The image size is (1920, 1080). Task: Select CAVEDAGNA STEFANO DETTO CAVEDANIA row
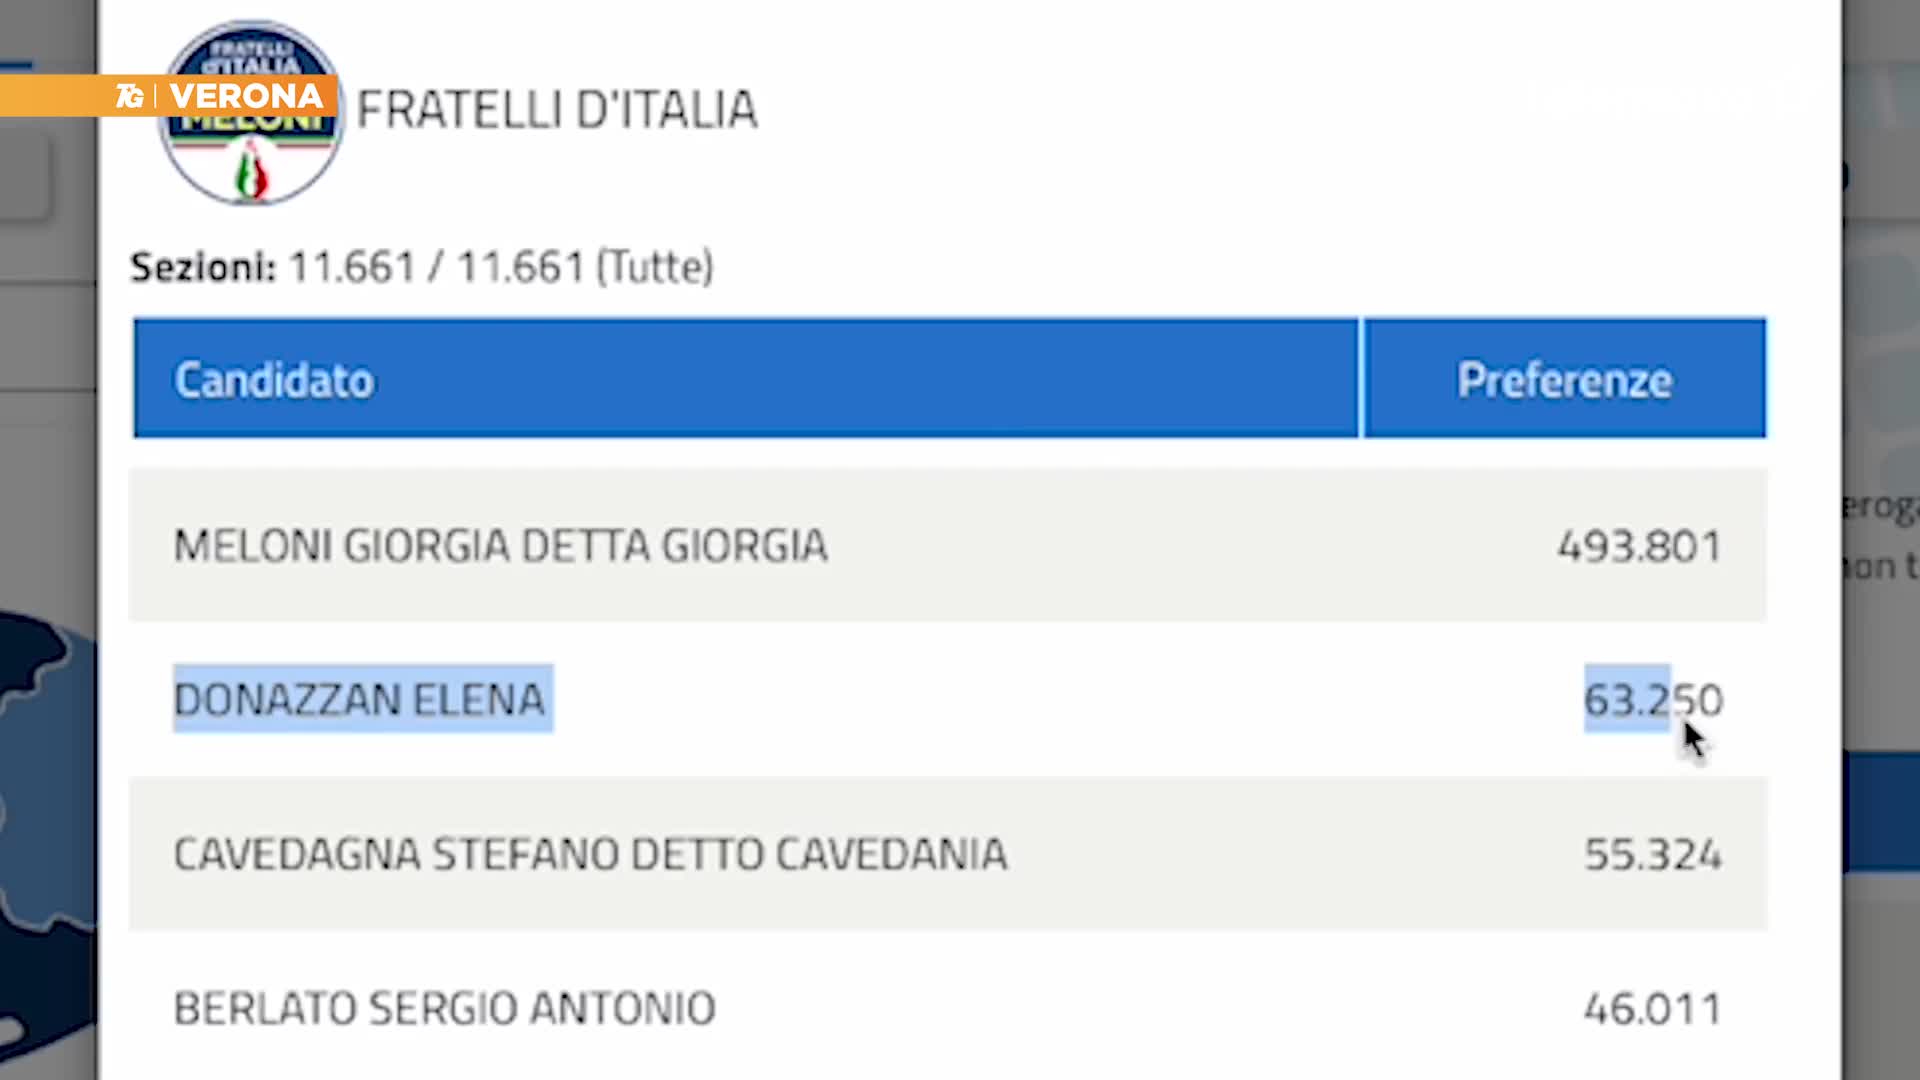(590, 854)
